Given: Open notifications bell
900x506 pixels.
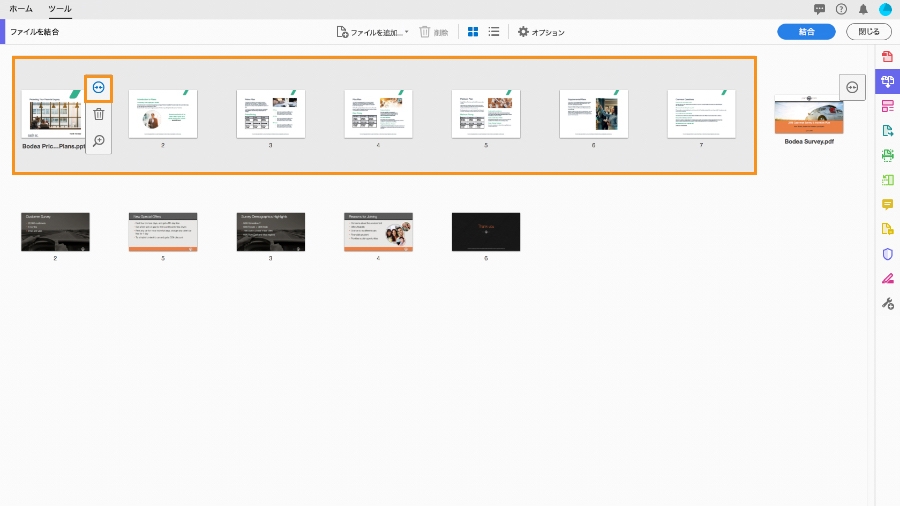Looking at the screenshot, I should pyautogui.click(x=863, y=9).
